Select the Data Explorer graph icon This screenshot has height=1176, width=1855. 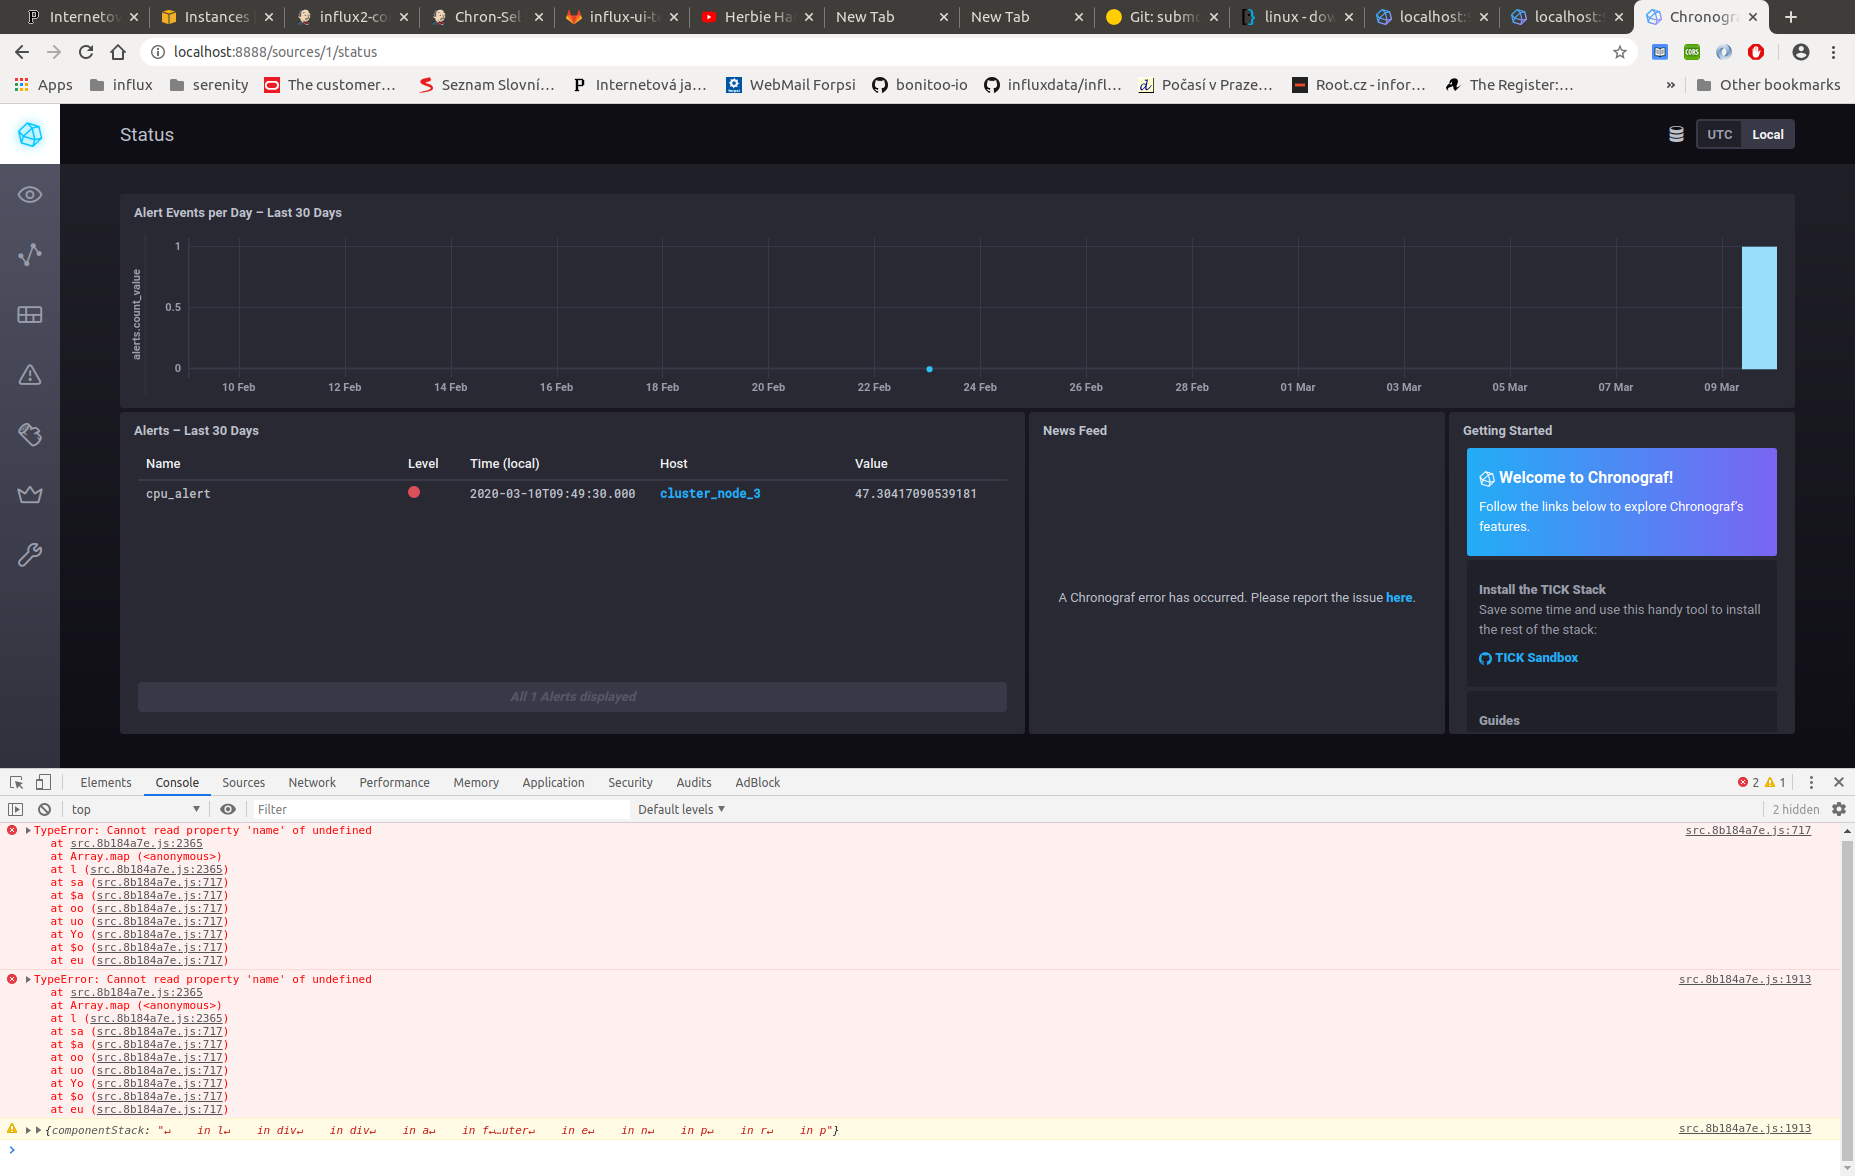[30, 254]
